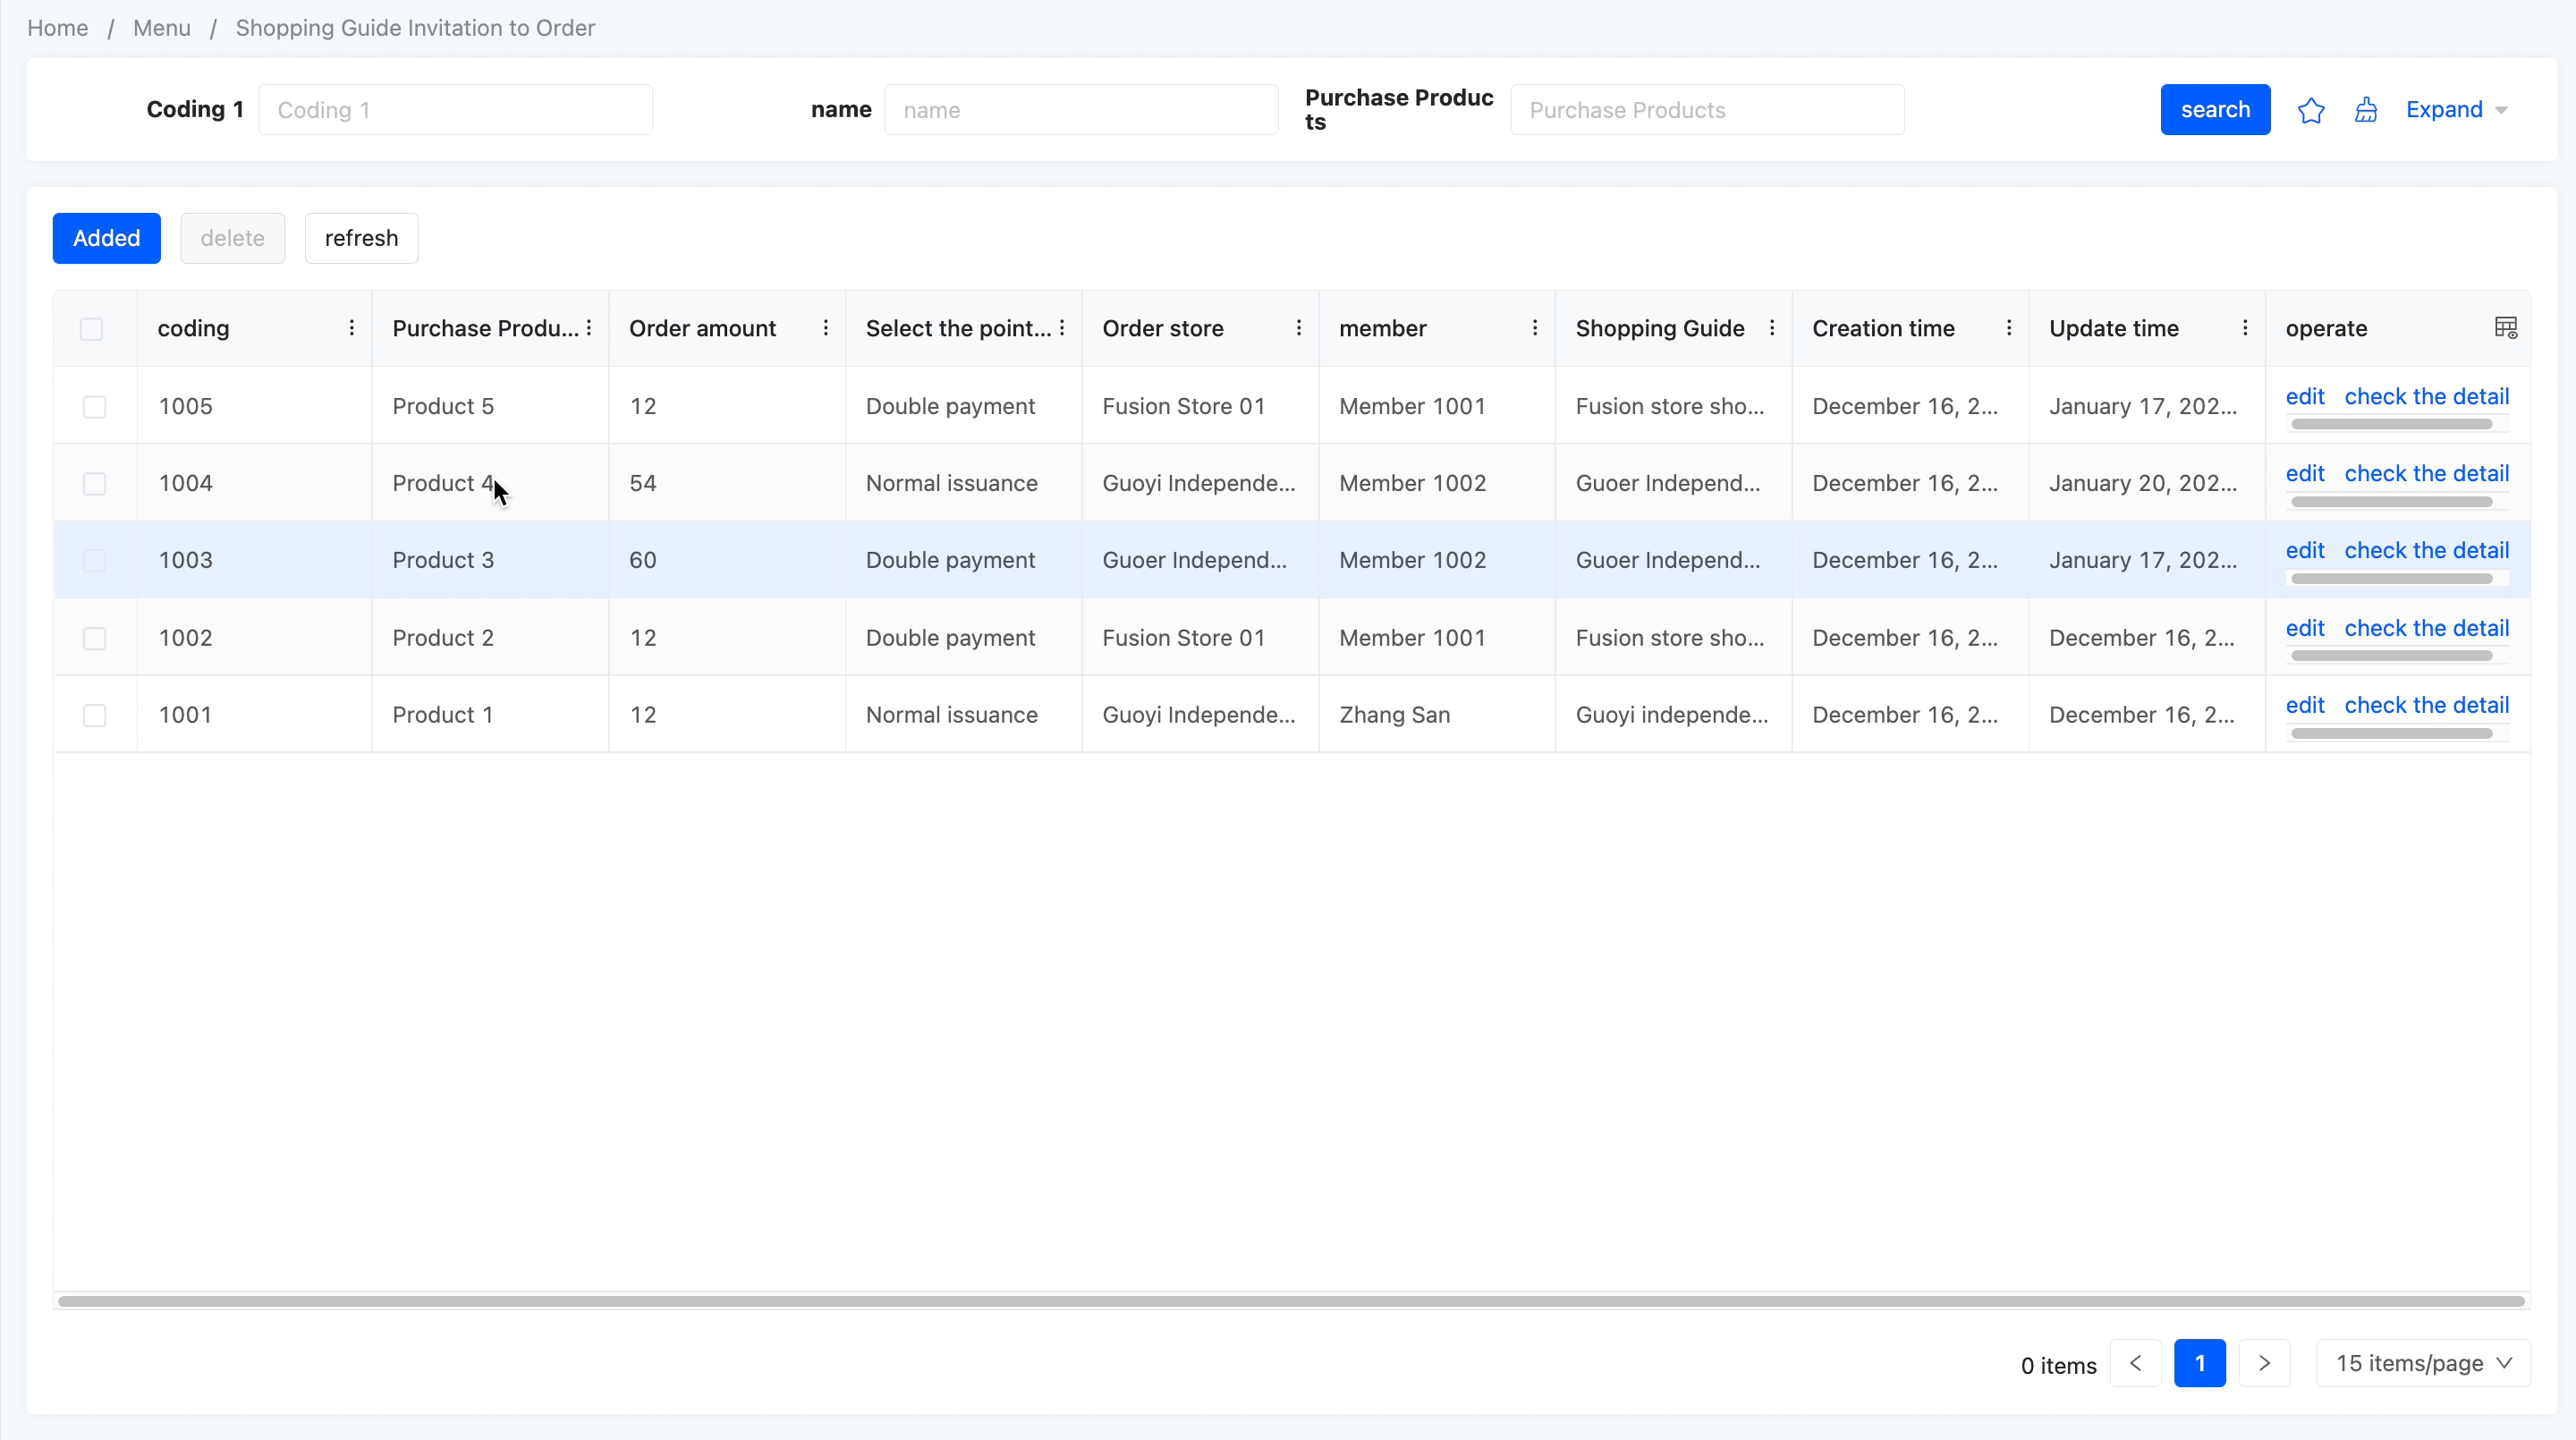2576x1440 pixels.
Task: Go to previous page arrow
Action: (x=2135, y=1363)
